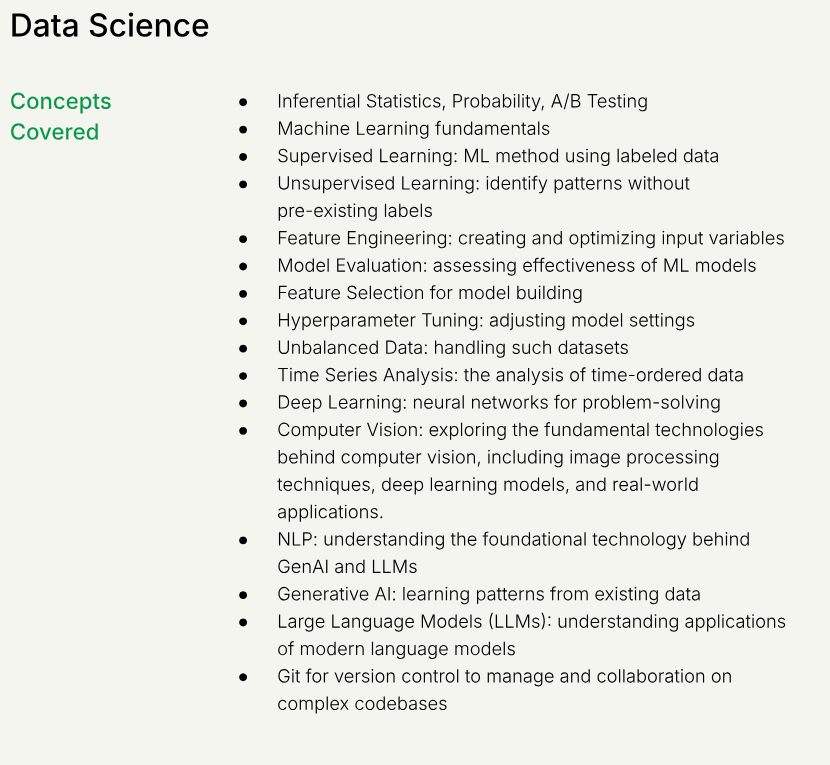Click the Hyperparameter Tuning item
The image size is (830, 765).
tap(485, 320)
